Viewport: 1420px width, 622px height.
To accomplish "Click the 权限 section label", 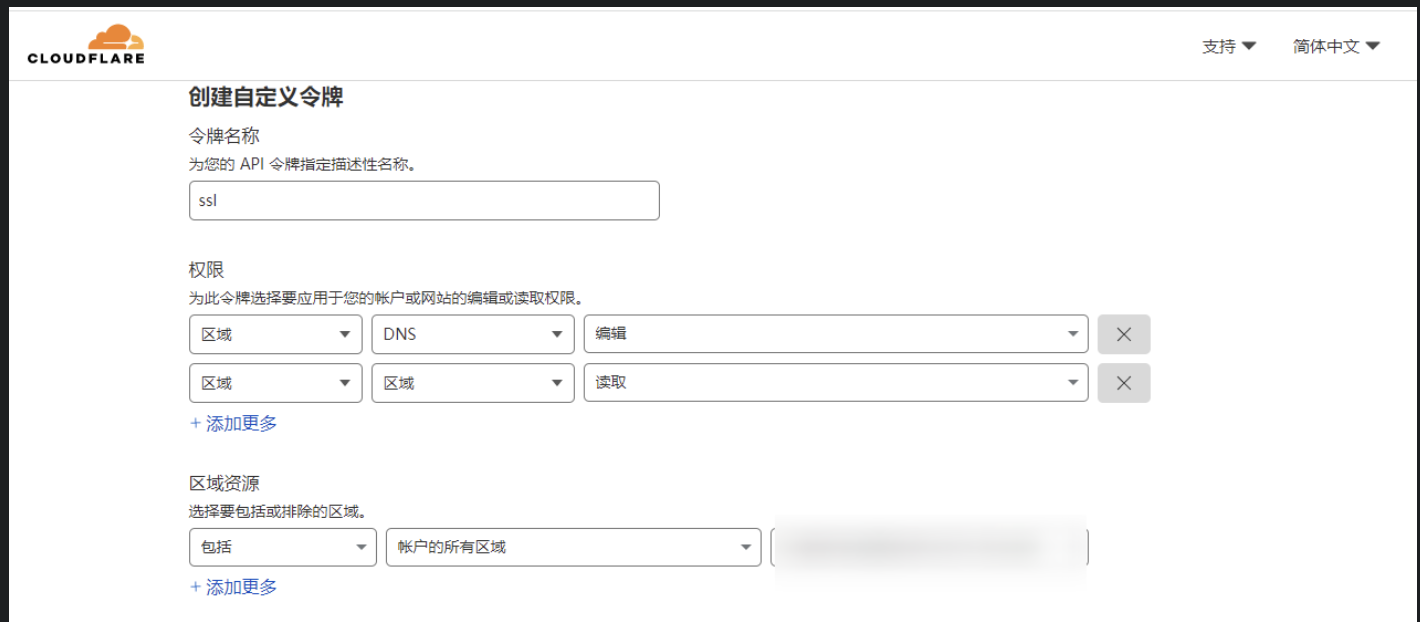I will point(206,270).
